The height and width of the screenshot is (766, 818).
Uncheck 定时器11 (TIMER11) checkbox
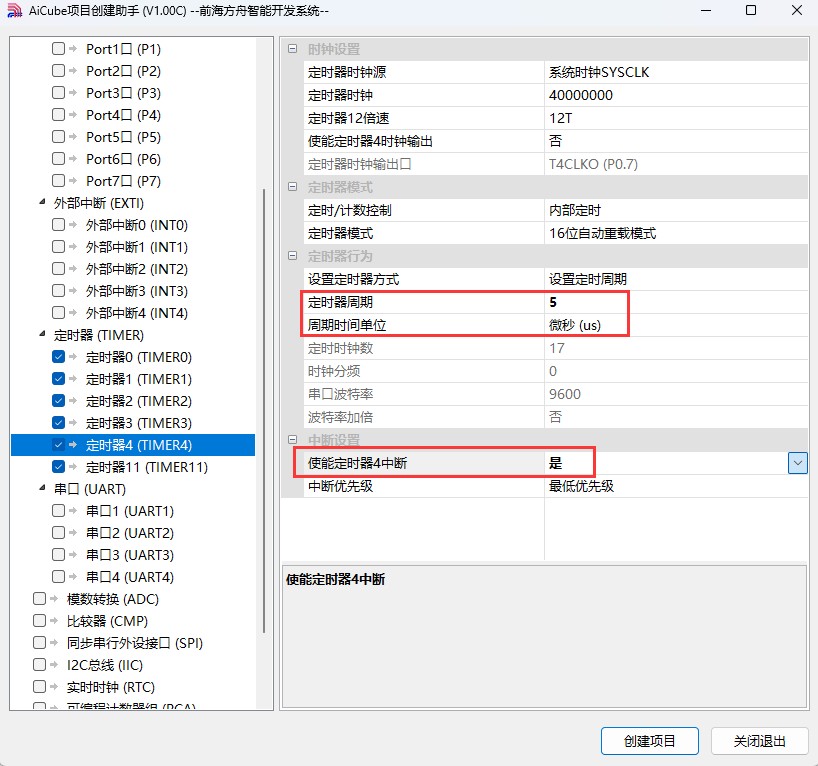(58, 467)
